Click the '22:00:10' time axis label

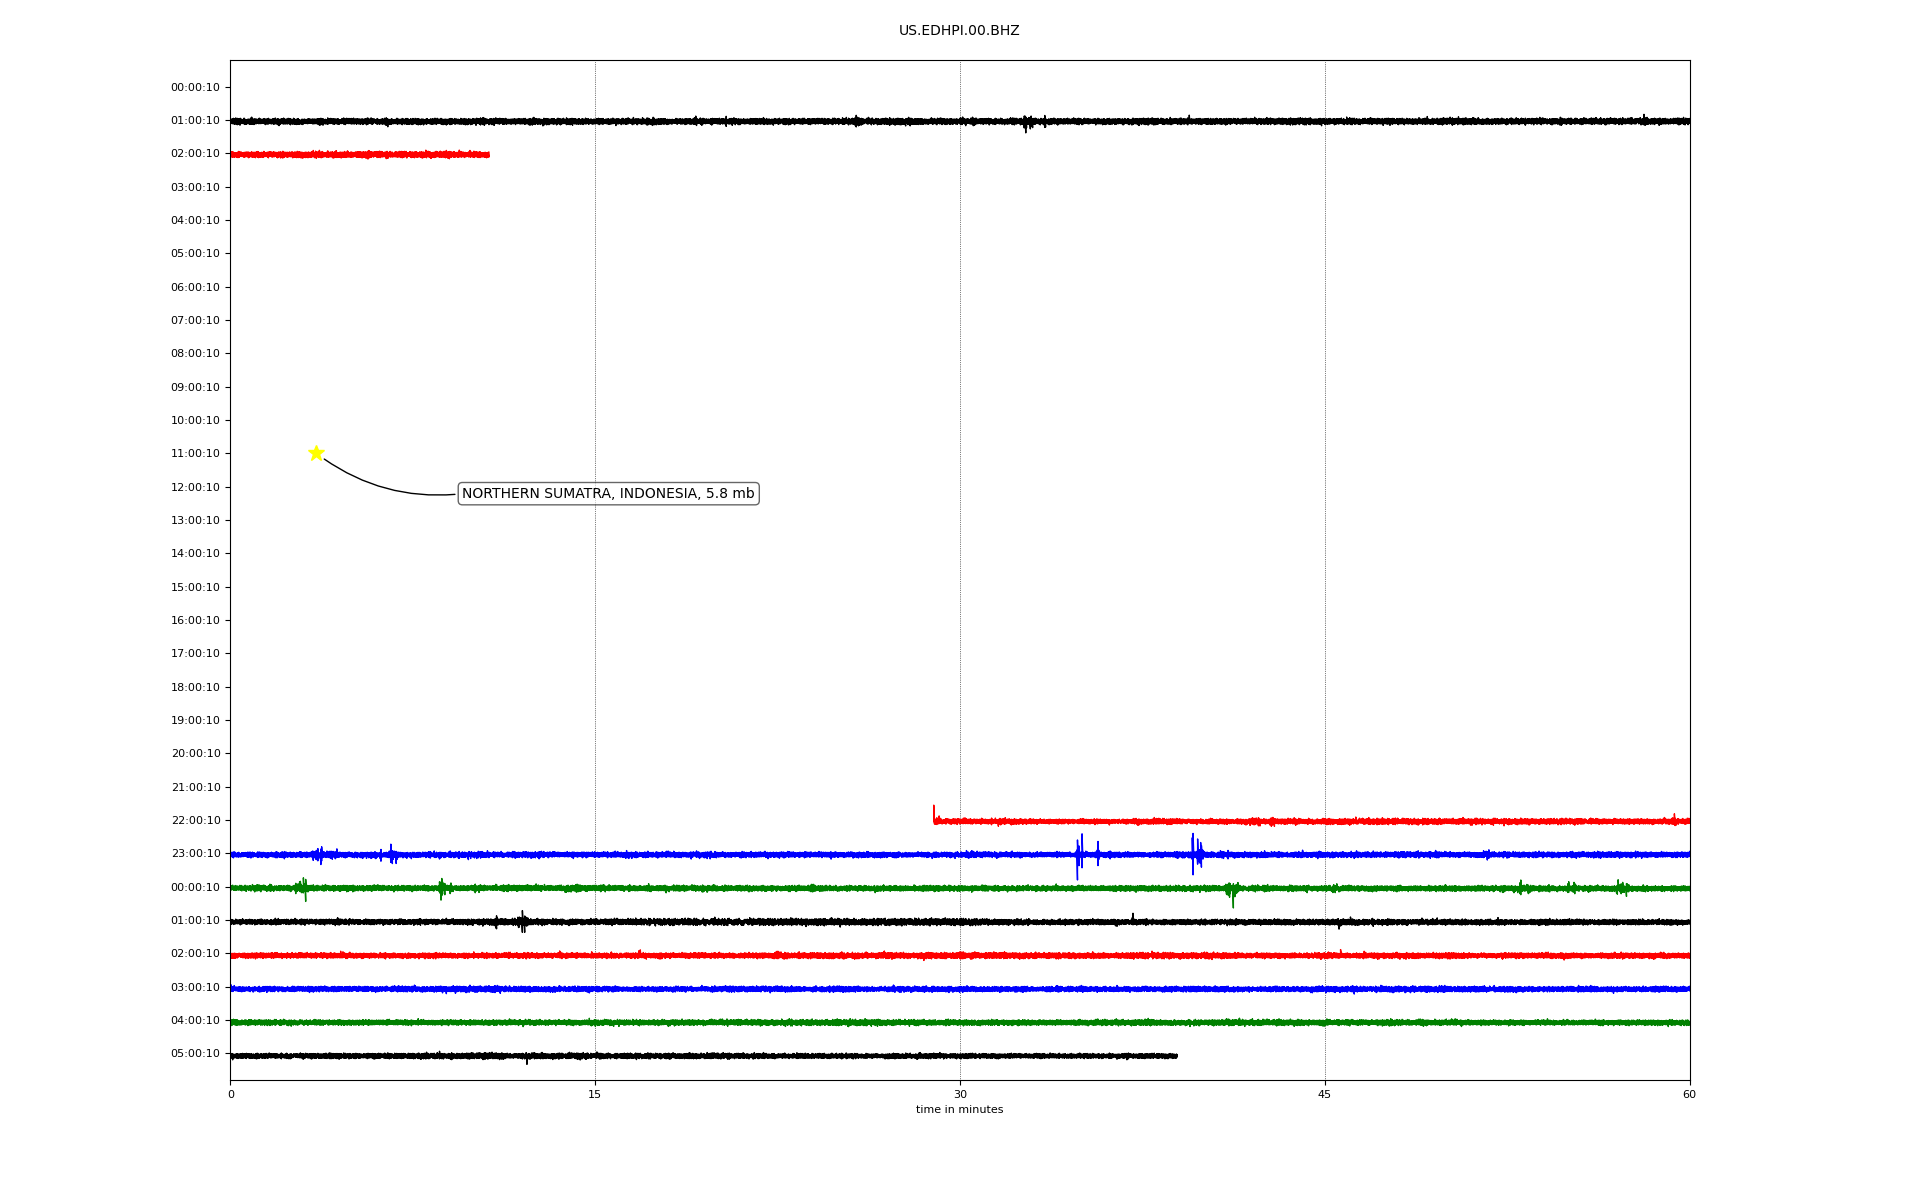tap(195, 820)
